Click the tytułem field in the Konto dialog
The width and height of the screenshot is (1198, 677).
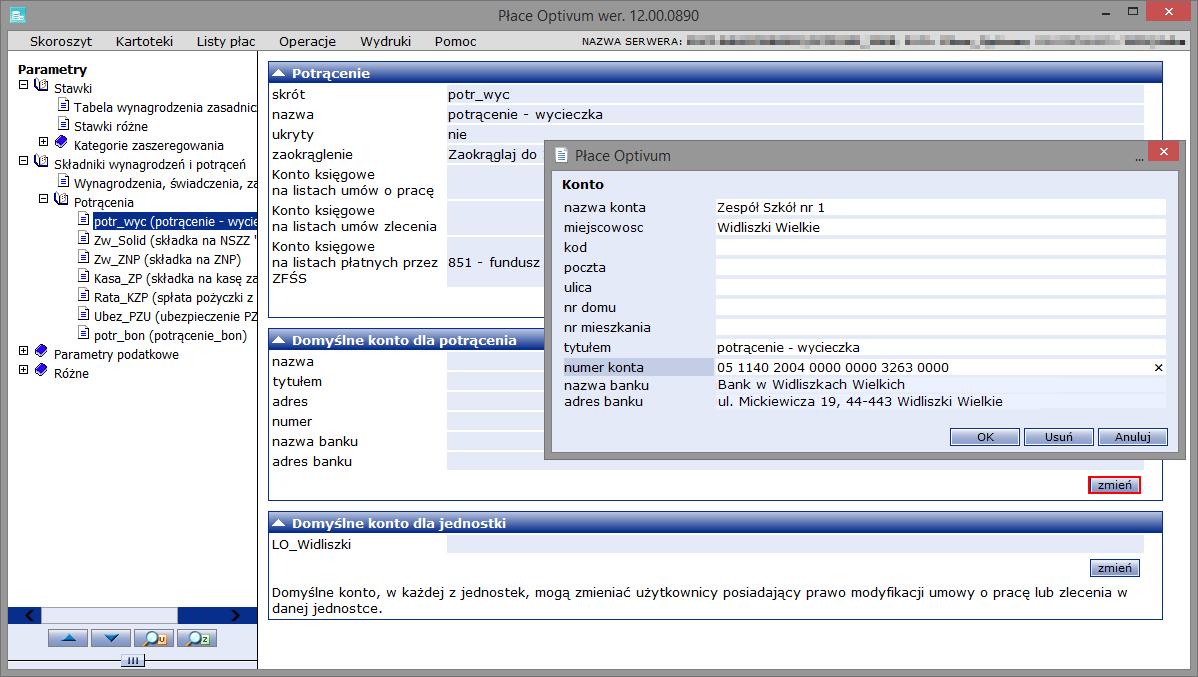point(941,348)
